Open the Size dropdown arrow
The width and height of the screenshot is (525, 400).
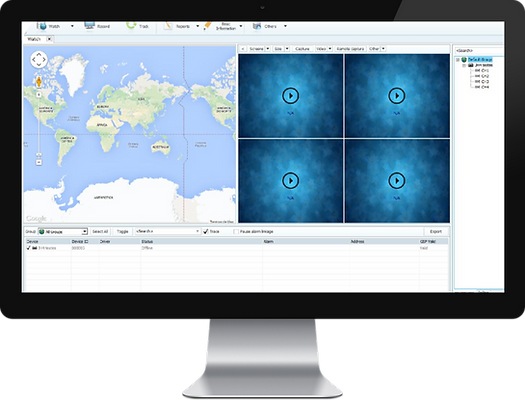287,49
